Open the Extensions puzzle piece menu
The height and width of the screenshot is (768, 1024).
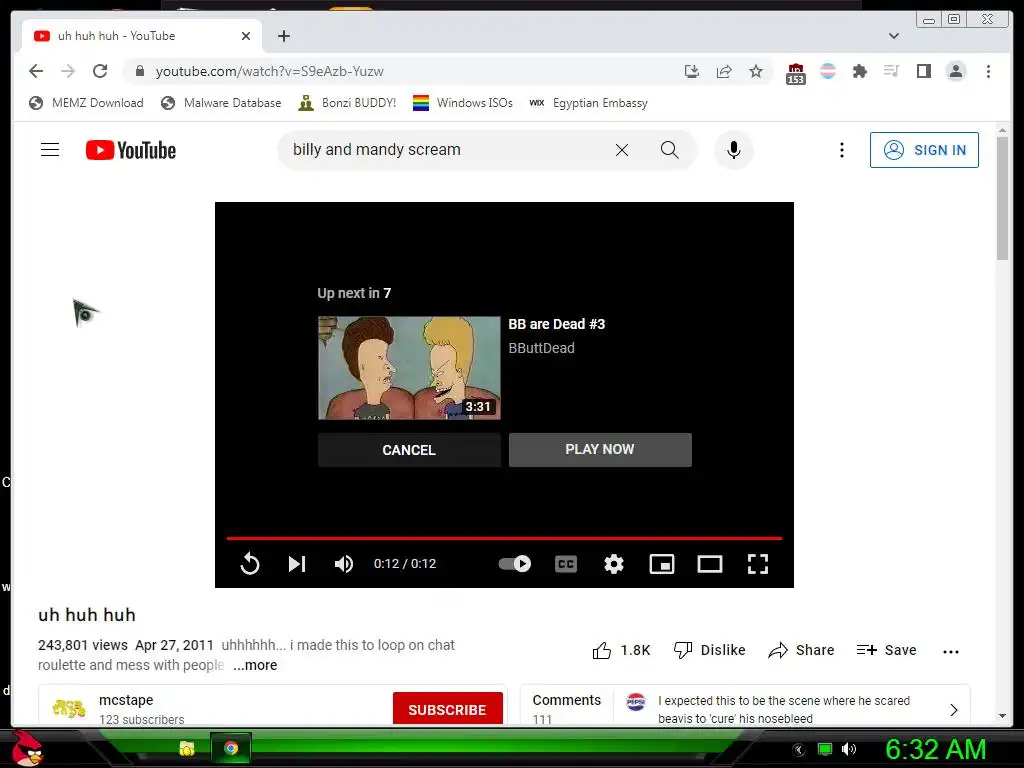coord(859,71)
